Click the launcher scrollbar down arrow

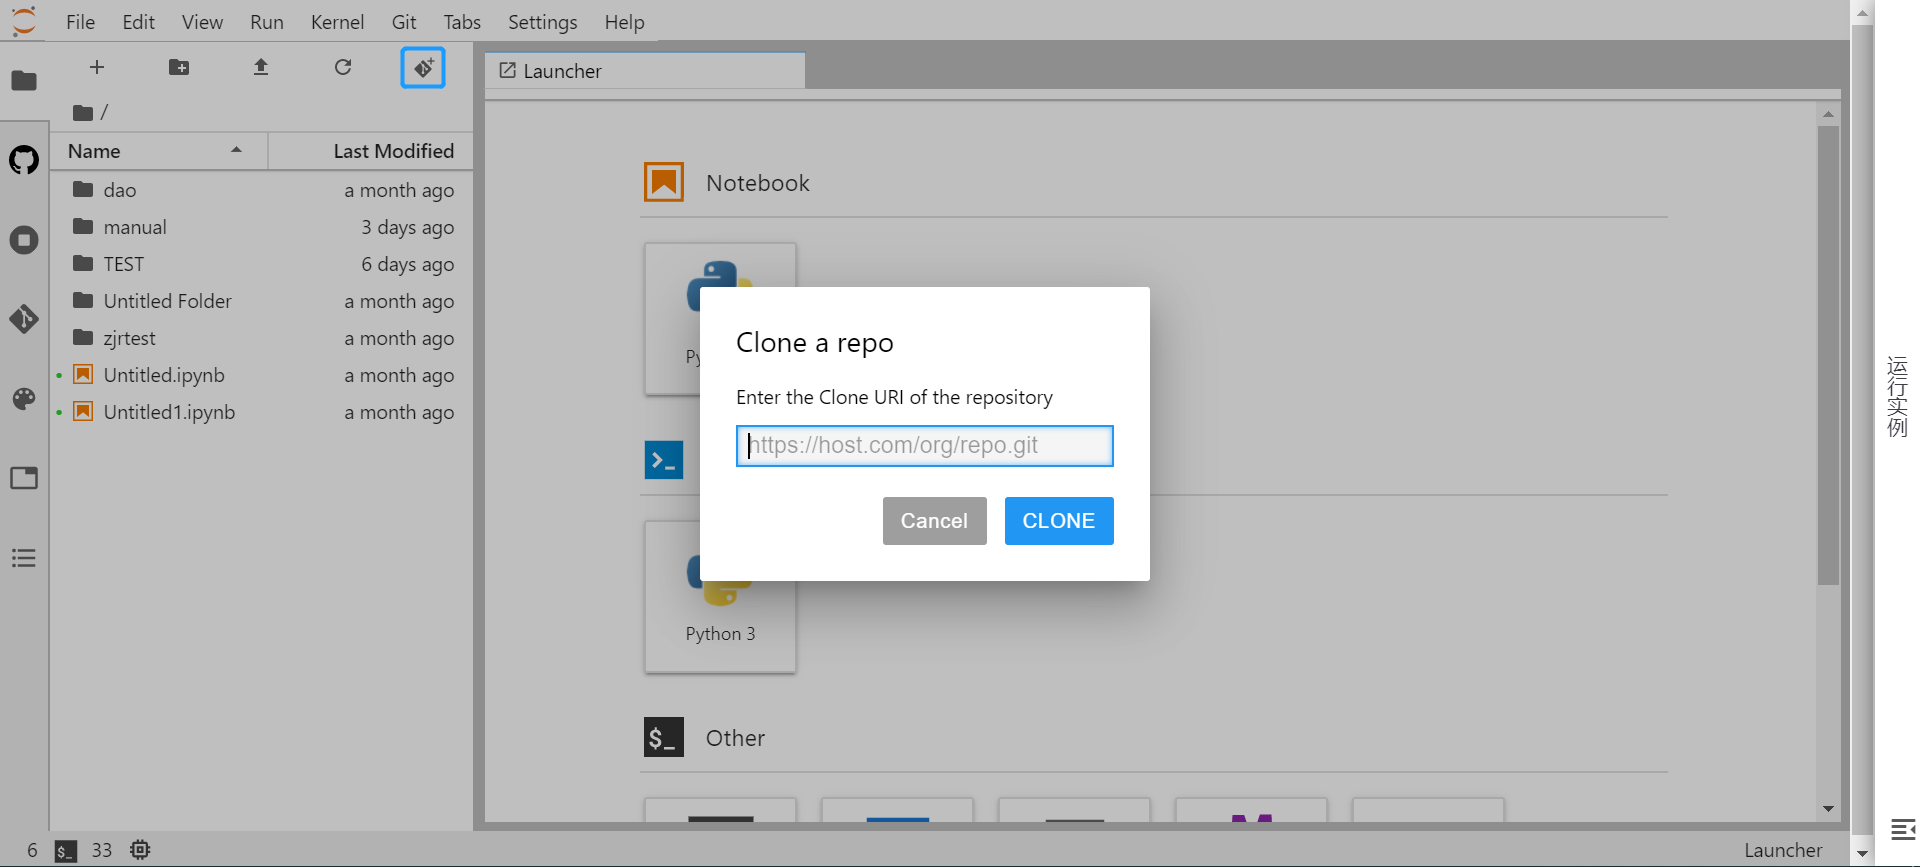coord(1828,808)
